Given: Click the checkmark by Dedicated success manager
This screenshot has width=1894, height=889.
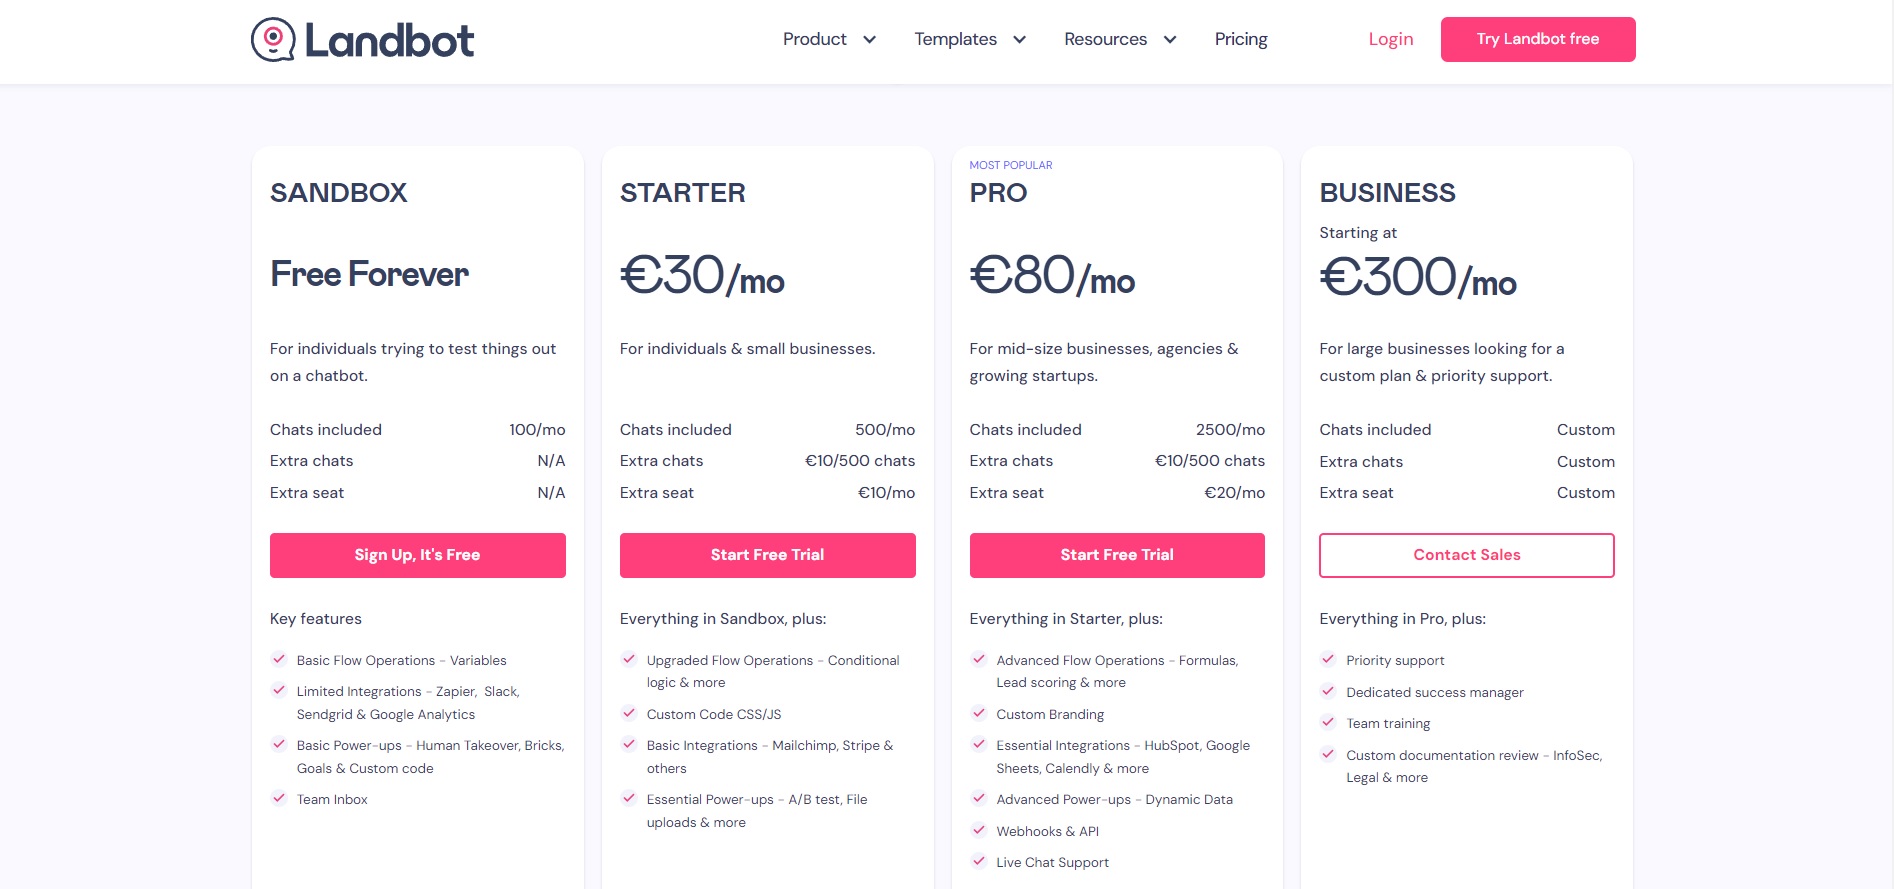Looking at the screenshot, I should click(1328, 691).
